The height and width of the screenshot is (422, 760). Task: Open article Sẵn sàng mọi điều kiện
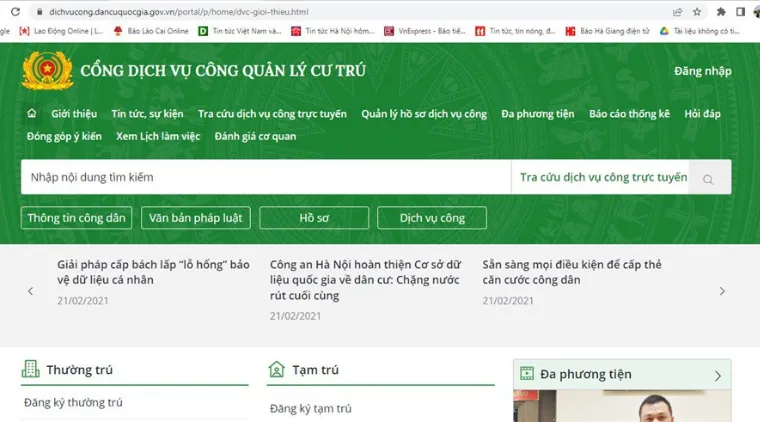pos(572,272)
